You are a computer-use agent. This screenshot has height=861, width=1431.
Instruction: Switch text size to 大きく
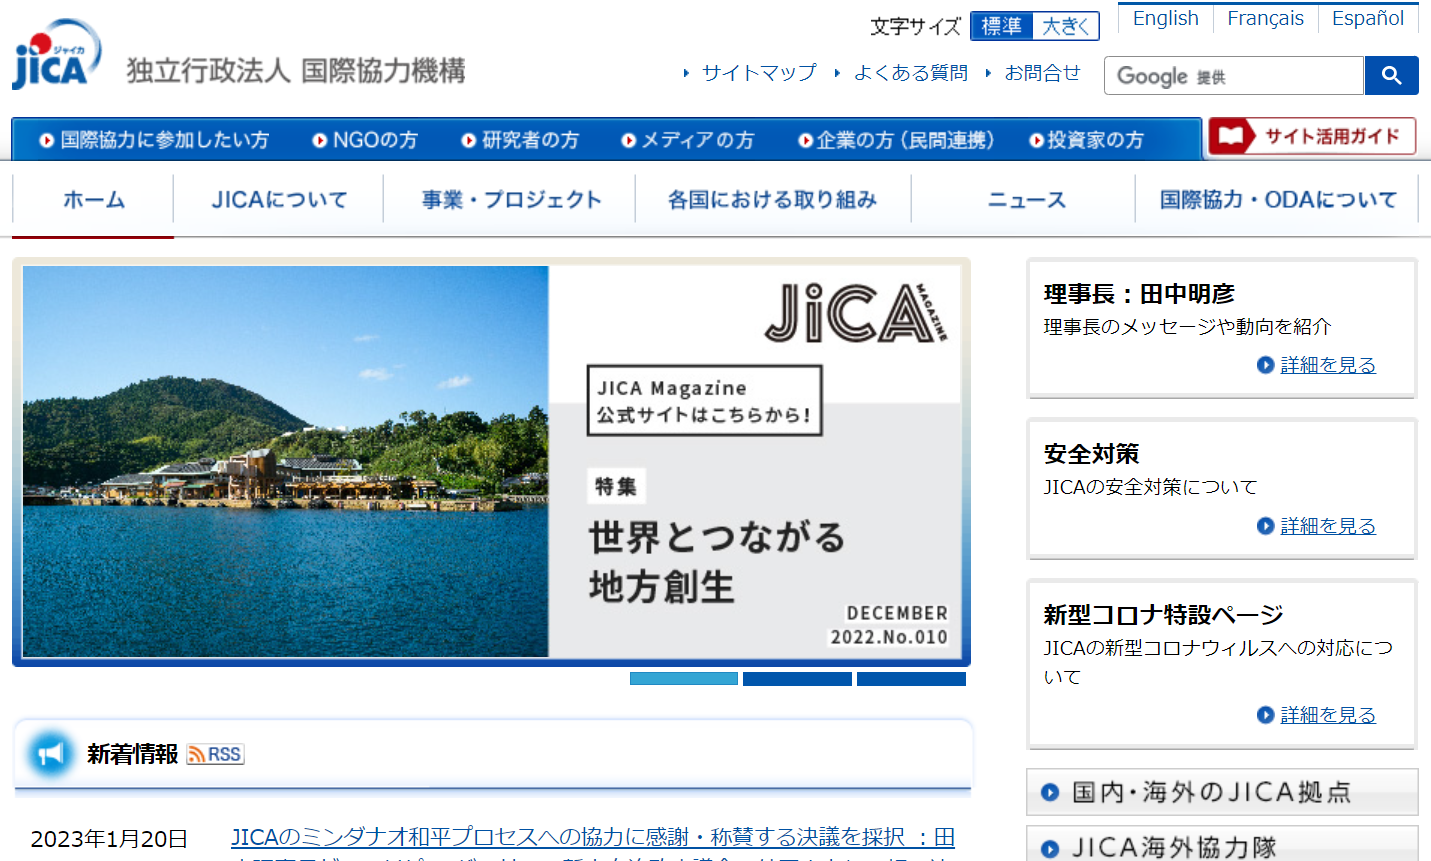click(1066, 26)
